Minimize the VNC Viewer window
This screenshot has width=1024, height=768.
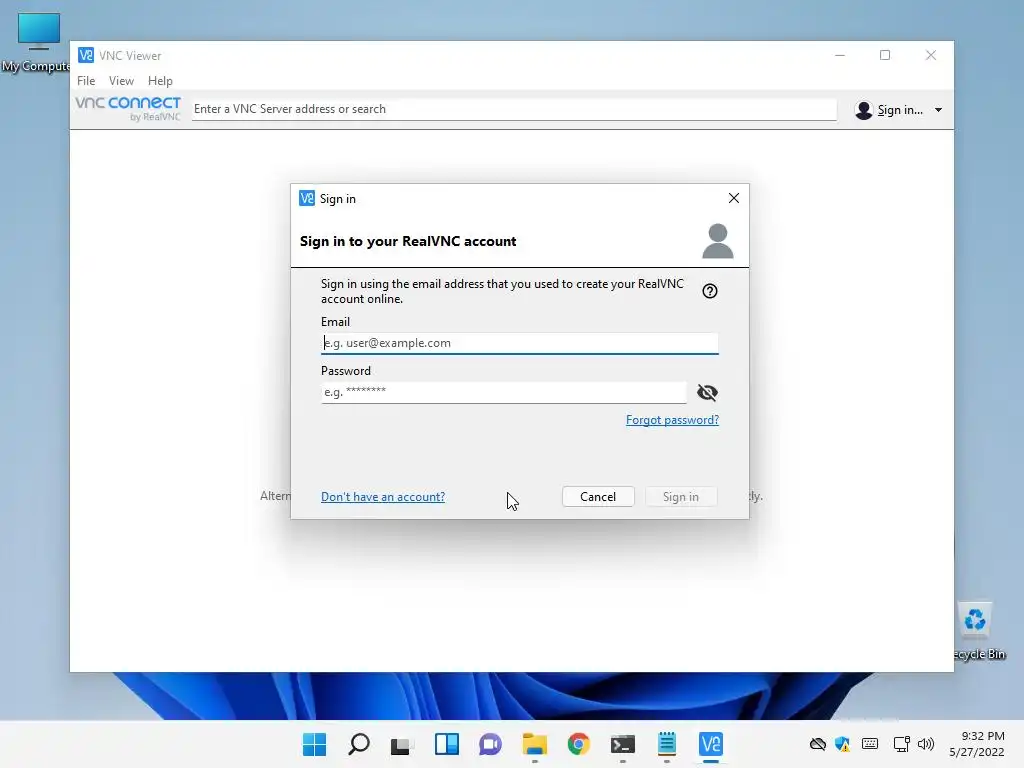click(840, 56)
